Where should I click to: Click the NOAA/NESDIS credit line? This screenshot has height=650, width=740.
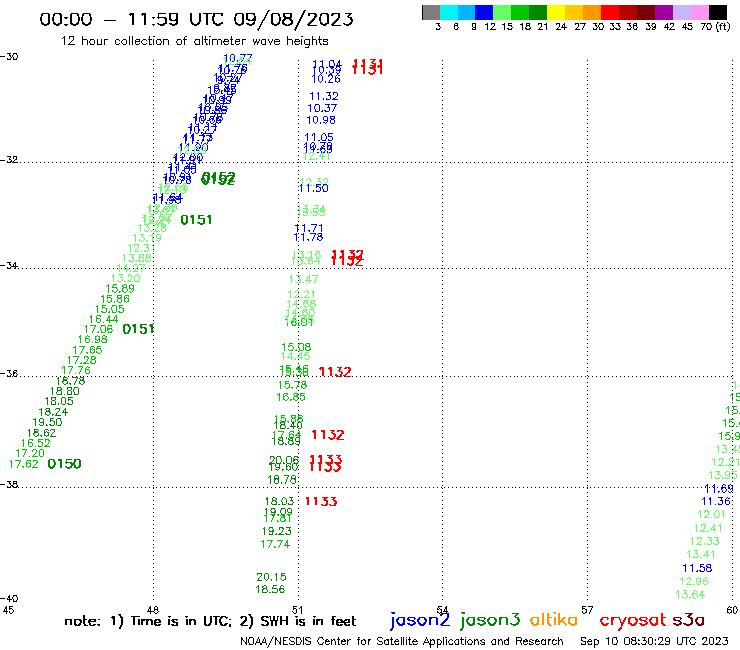(x=402, y=641)
